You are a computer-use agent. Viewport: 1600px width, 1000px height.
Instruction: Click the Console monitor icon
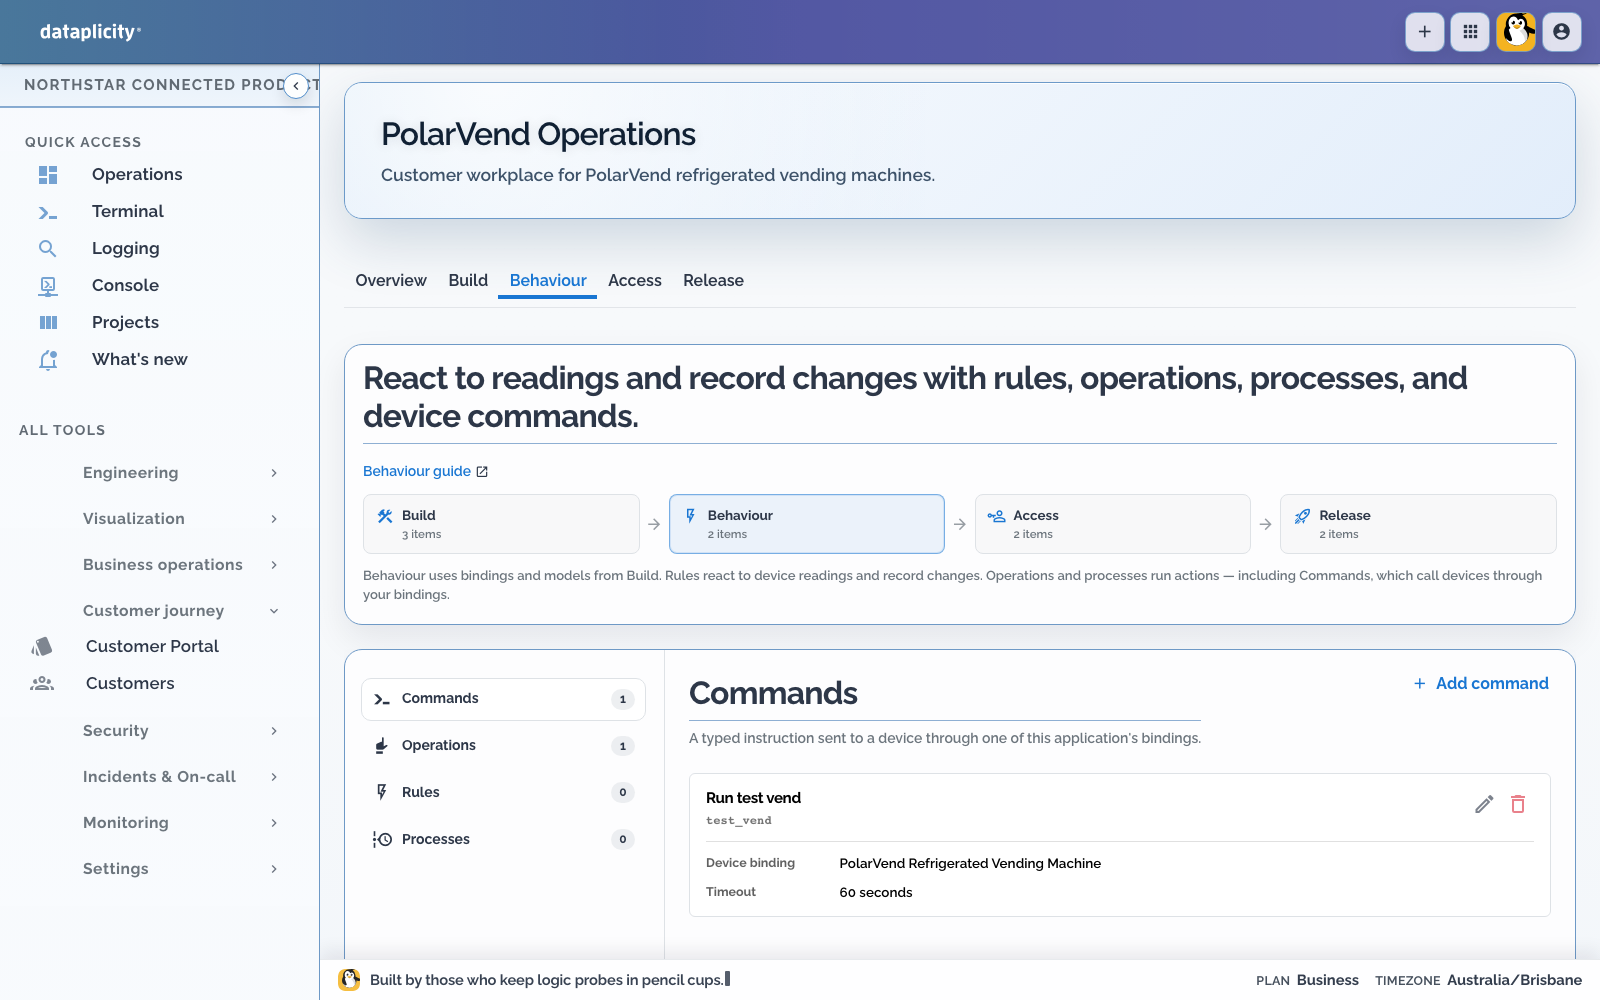click(x=48, y=286)
